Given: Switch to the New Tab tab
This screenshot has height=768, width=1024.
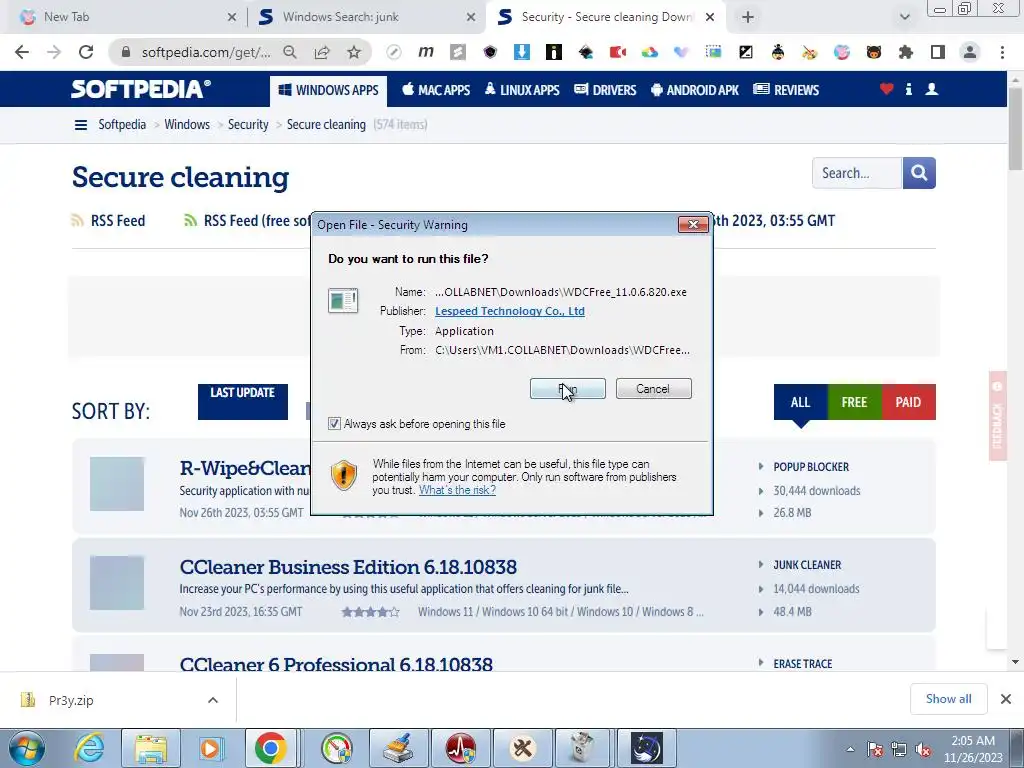Looking at the screenshot, I should (x=124, y=17).
